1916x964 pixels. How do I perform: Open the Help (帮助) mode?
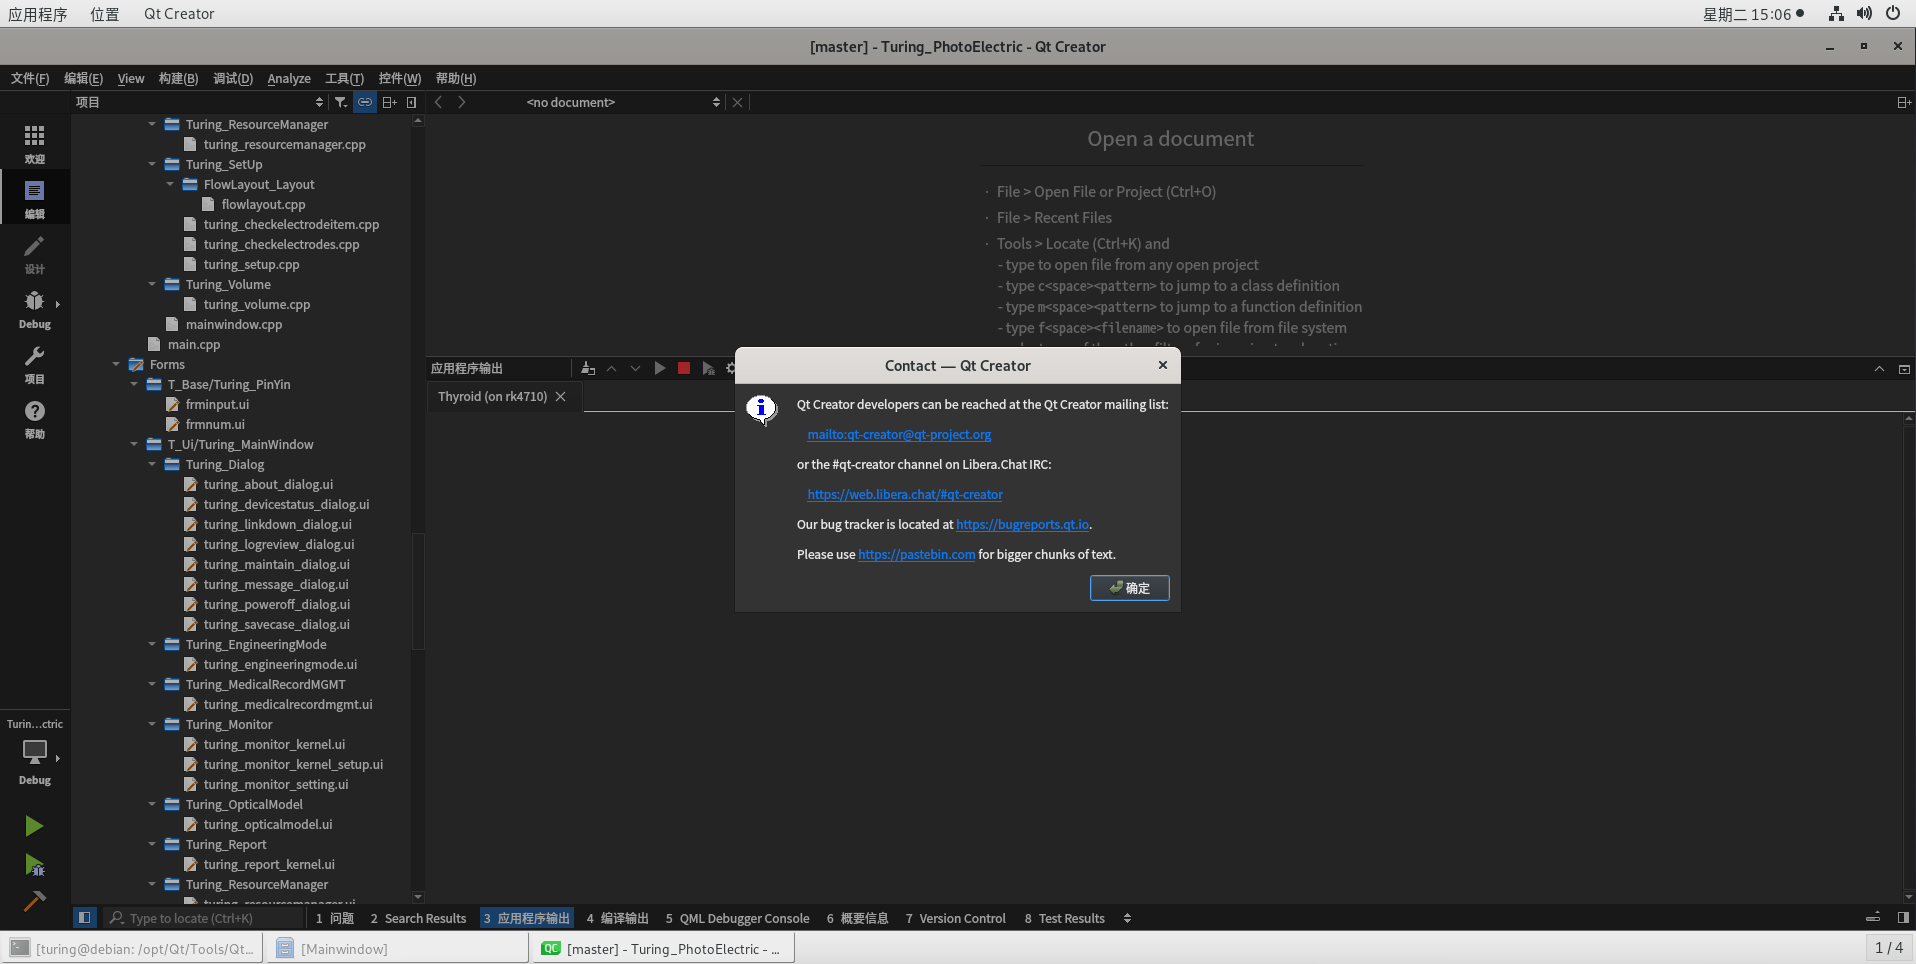(34, 419)
